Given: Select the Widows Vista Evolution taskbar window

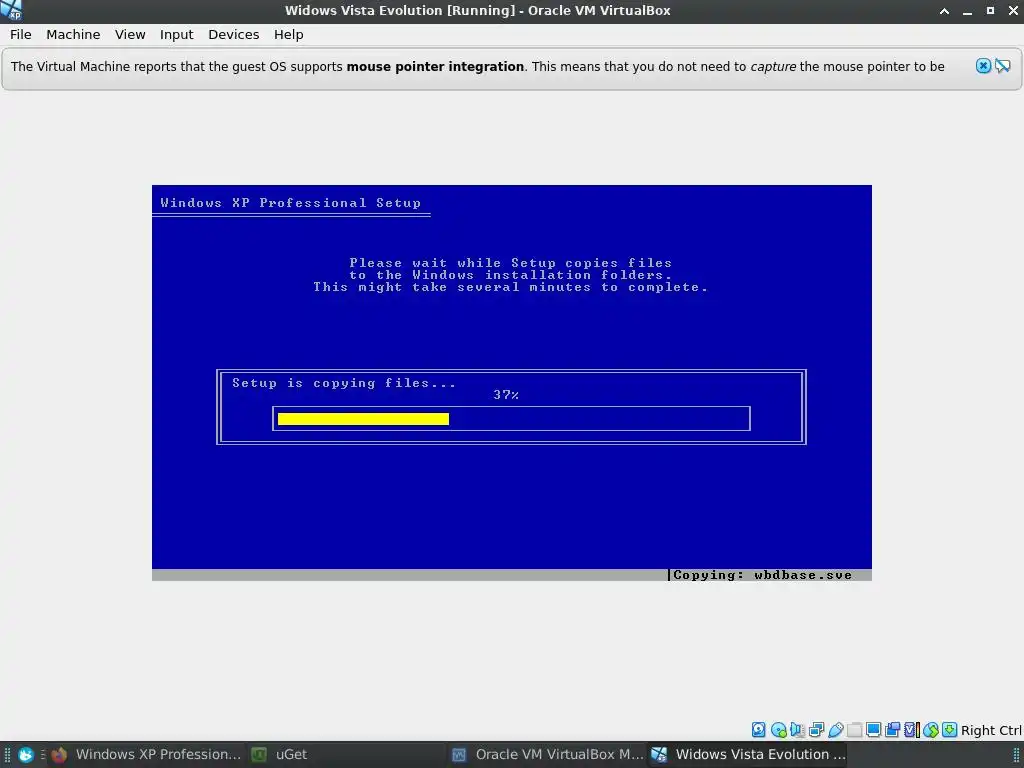Looking at the screenshot, I should click(x=748, y=754).
